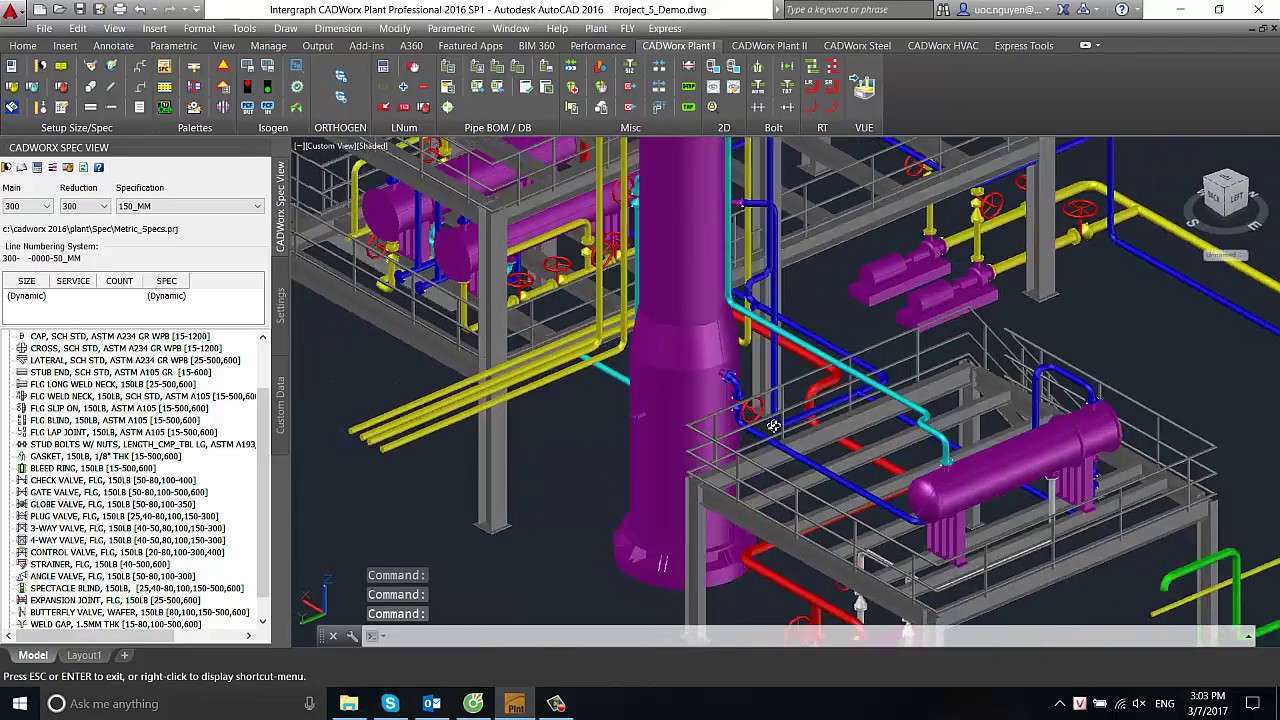
Task: Select GATE VALVE, FLG, 150LB component
Action: (x=118, y=492)
